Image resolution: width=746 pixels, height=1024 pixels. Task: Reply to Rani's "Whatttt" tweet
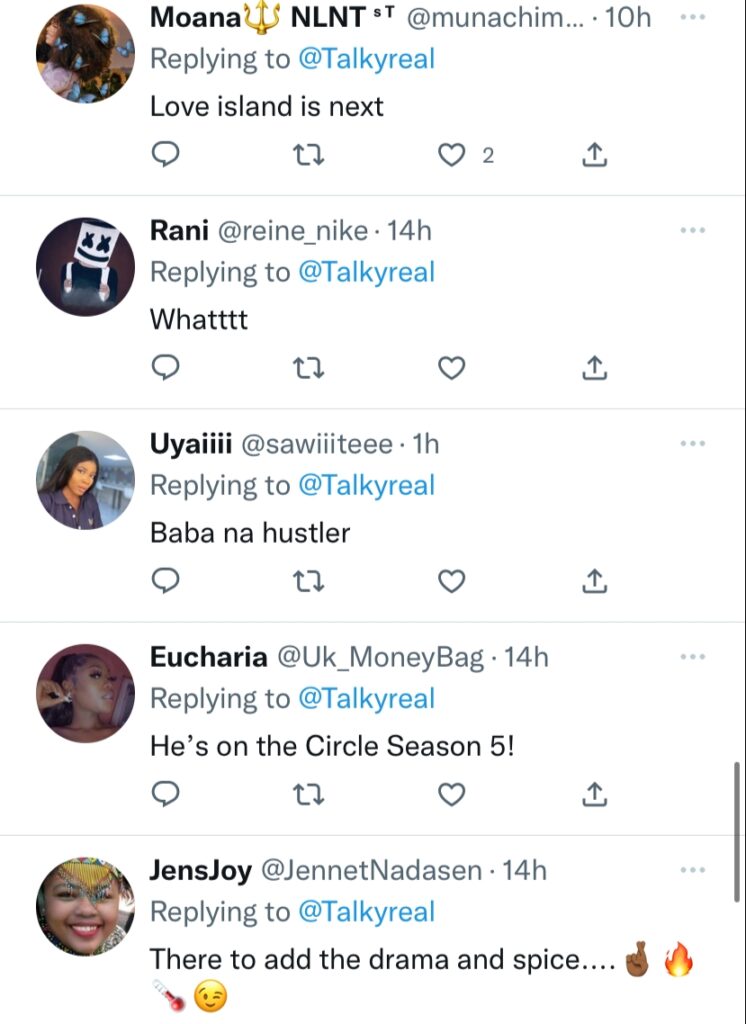point(165,368)
